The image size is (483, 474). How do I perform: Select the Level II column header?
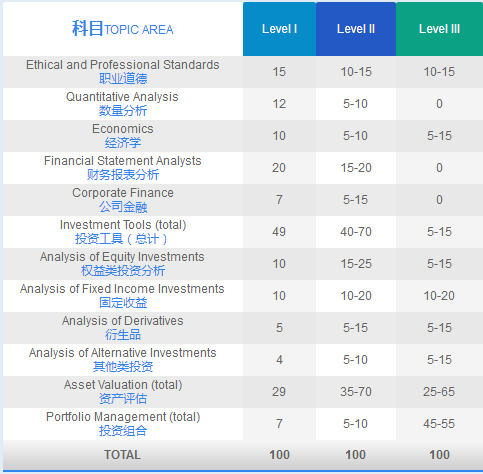pyautogui.click(x=356, y=29)
